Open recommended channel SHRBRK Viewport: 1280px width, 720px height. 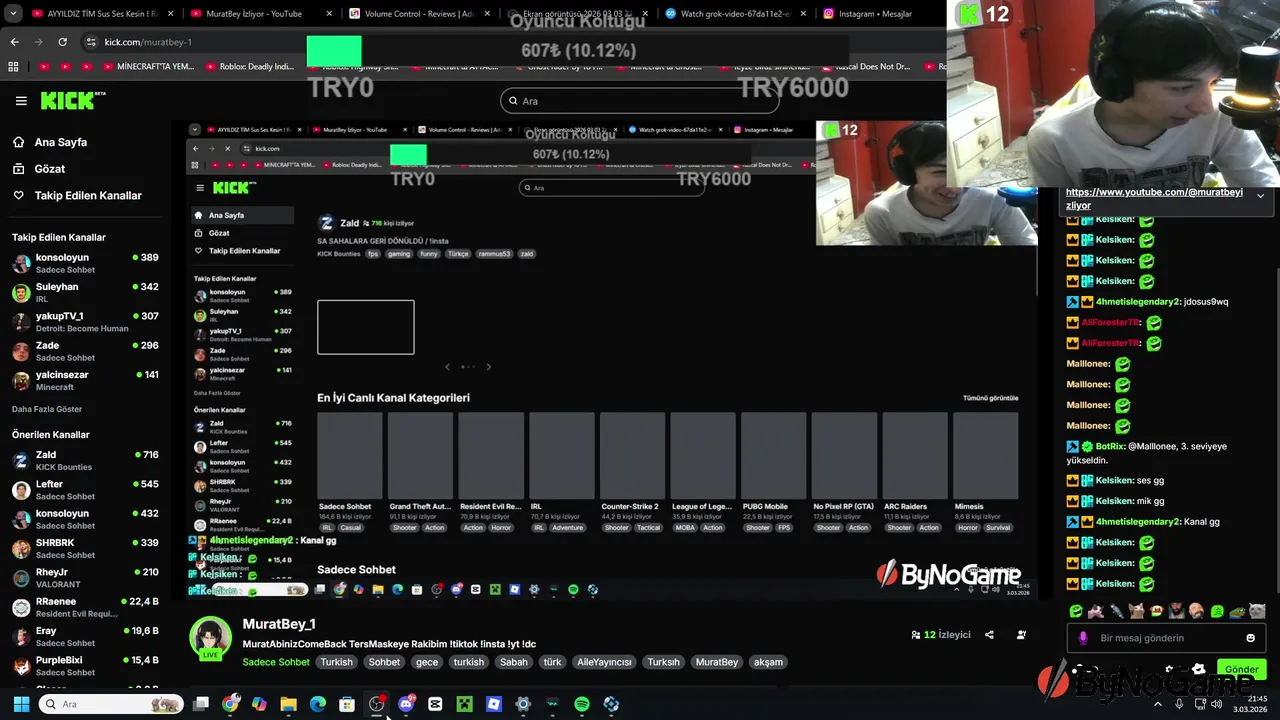[85, 548]
